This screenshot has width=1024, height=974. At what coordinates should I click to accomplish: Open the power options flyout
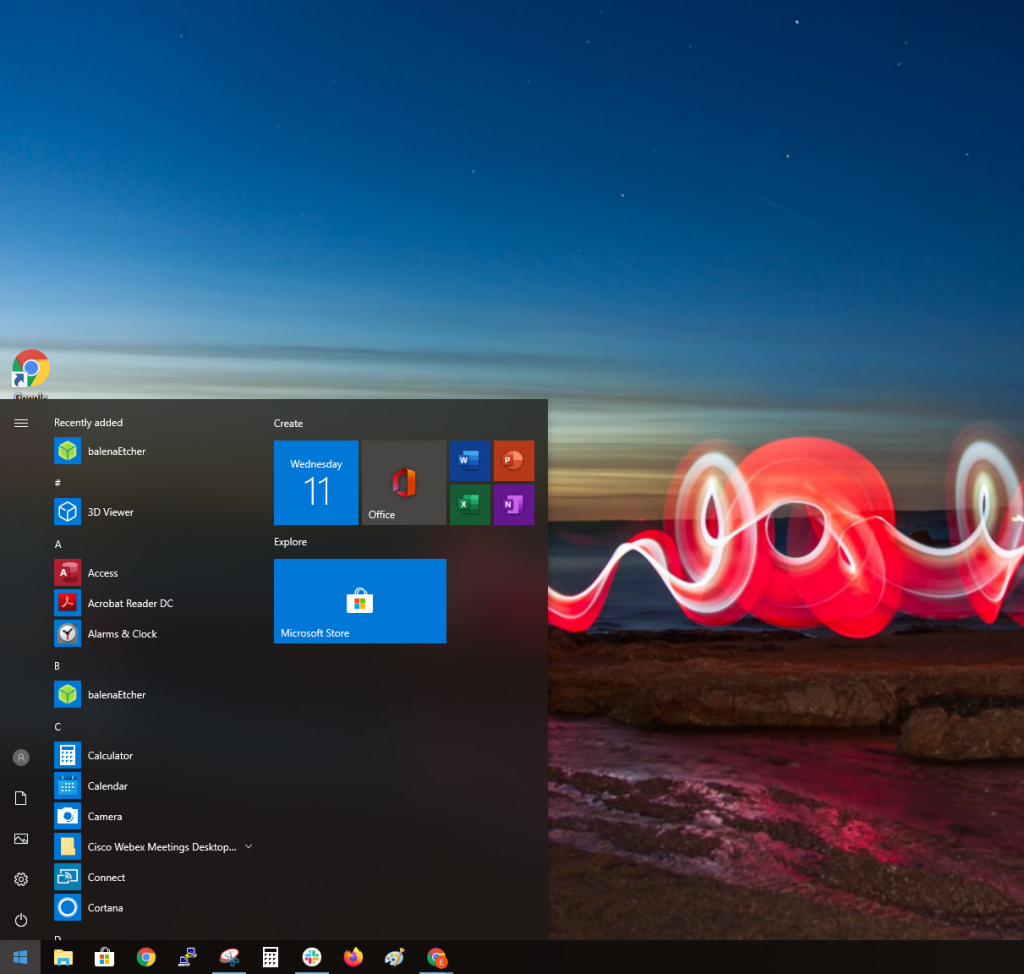pyautogui.click(x=21, y=920)
